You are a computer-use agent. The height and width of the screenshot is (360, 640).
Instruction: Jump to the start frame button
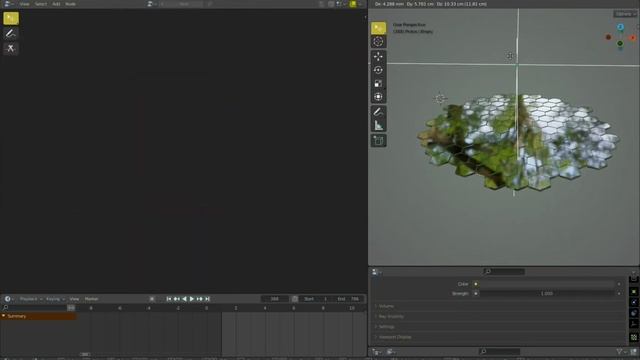pos(169,299)
